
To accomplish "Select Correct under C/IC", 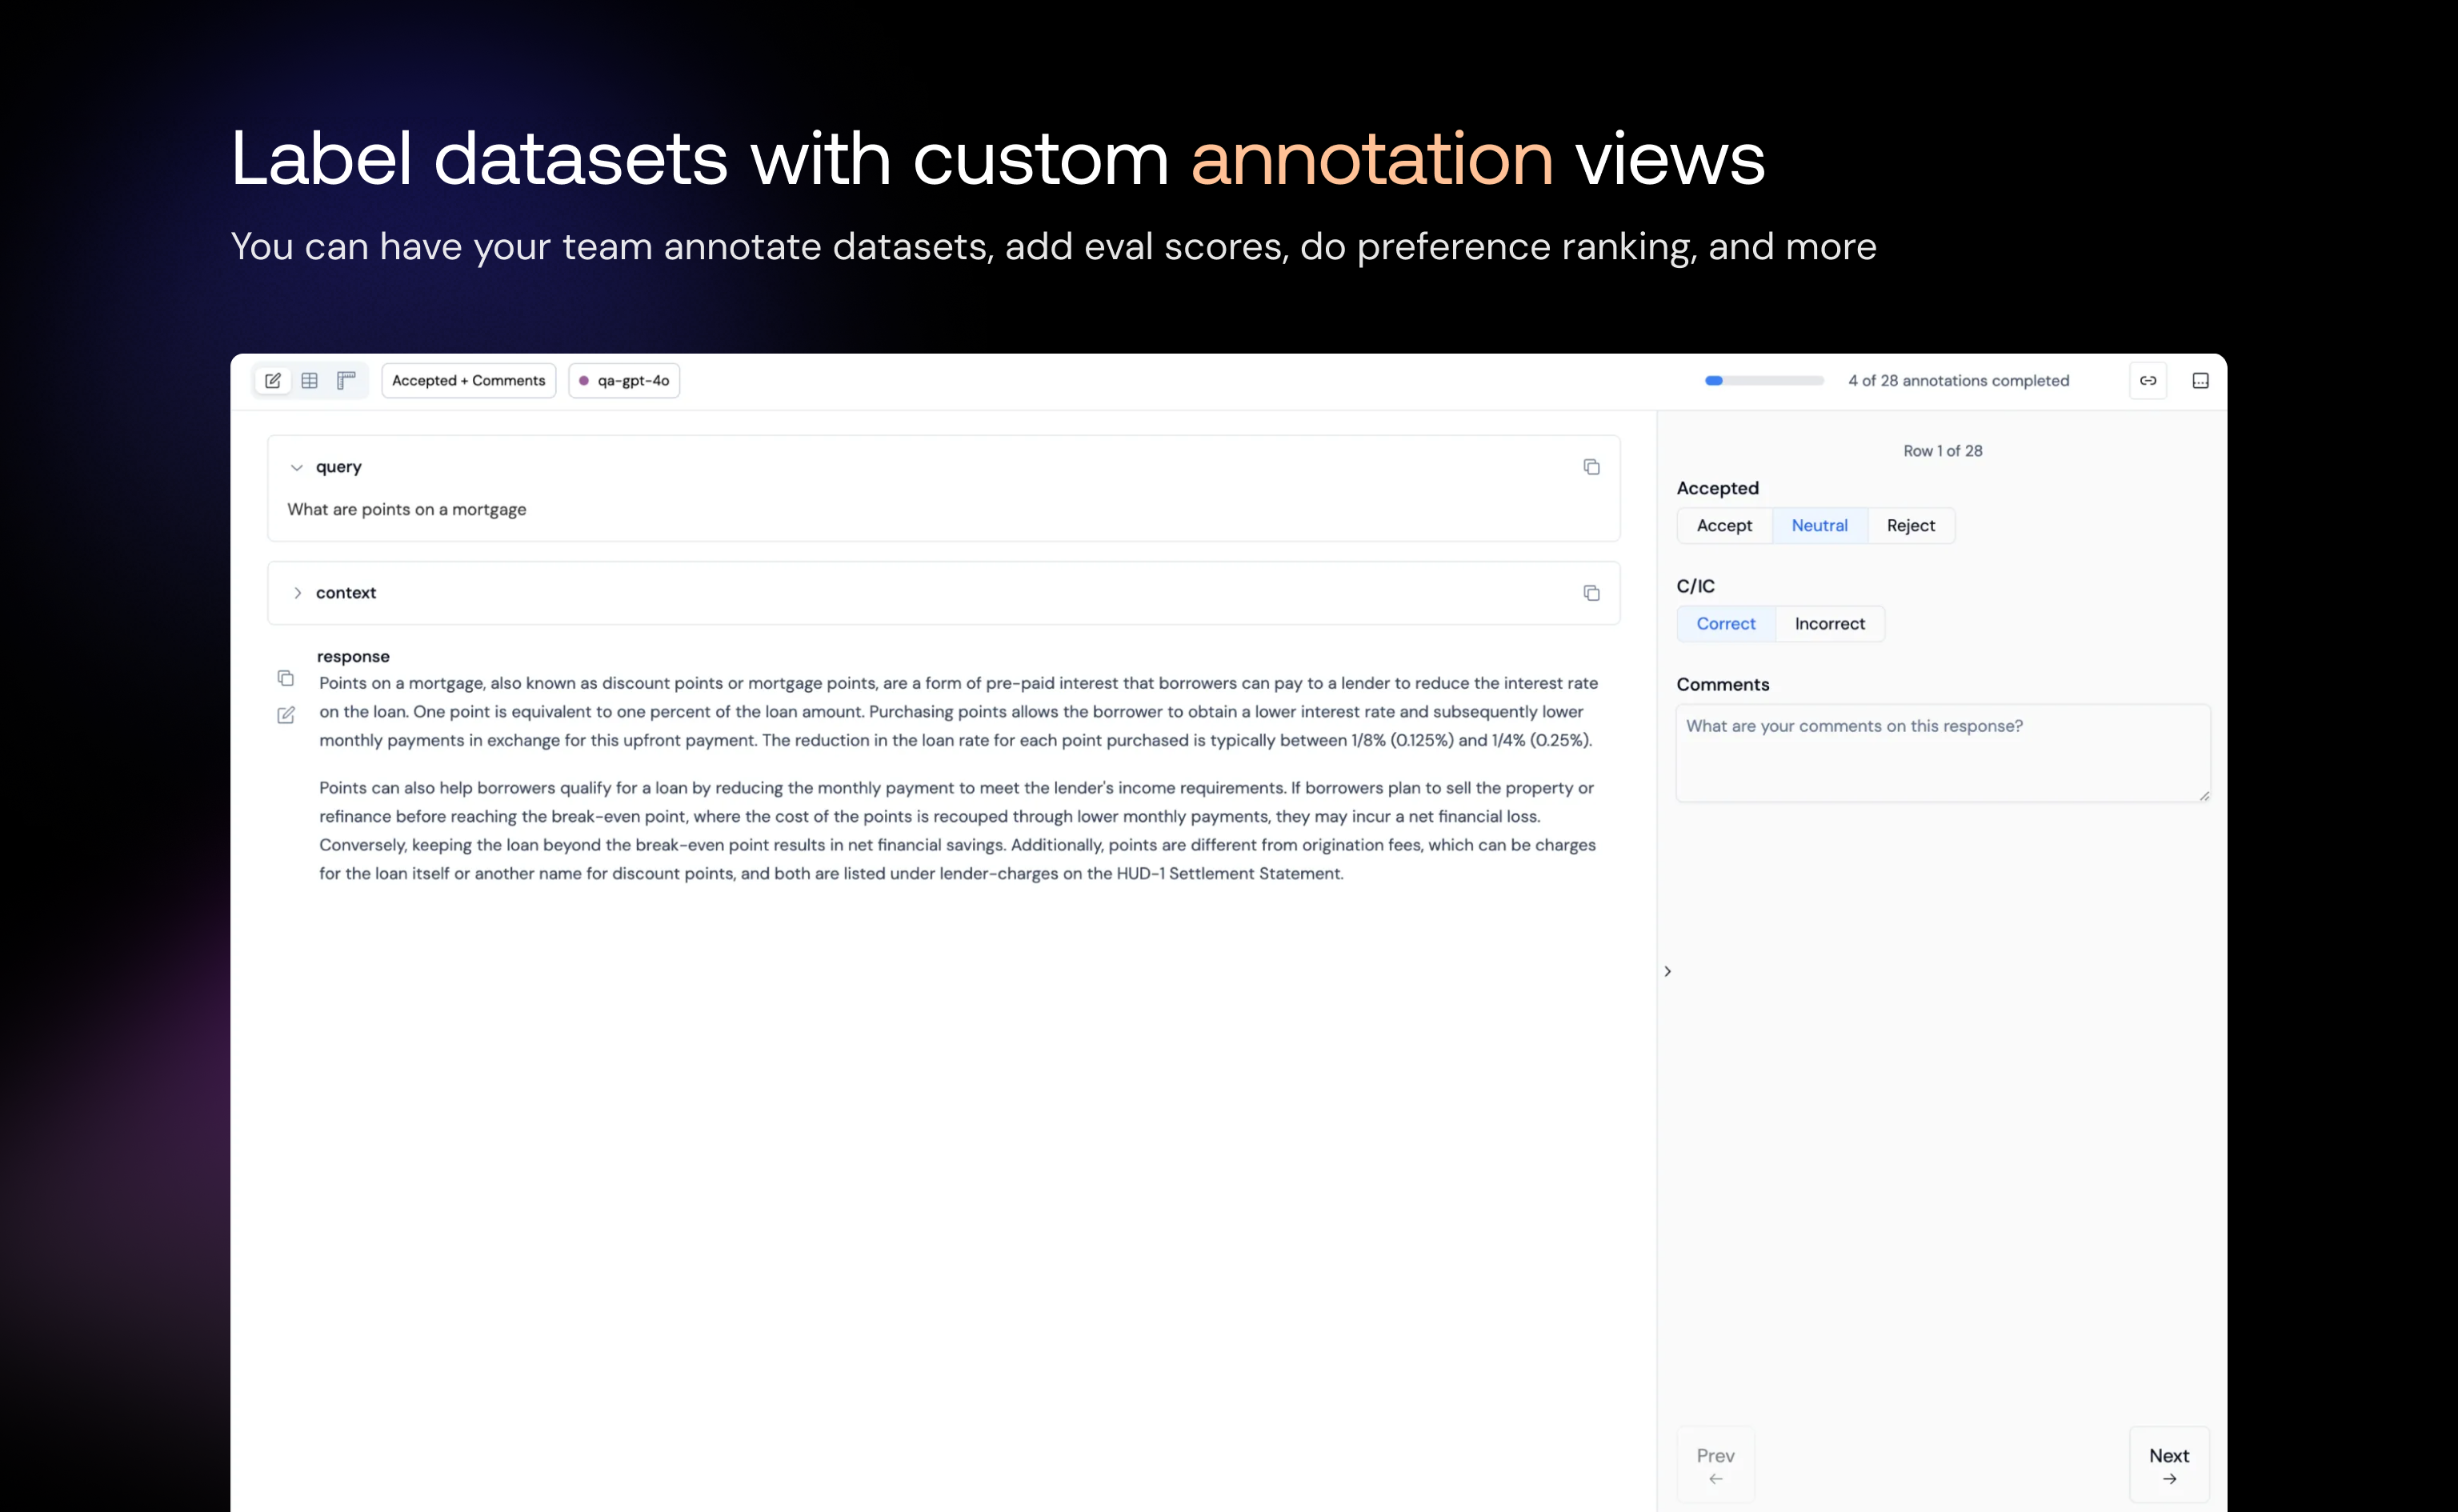I will coord(1726,623).
